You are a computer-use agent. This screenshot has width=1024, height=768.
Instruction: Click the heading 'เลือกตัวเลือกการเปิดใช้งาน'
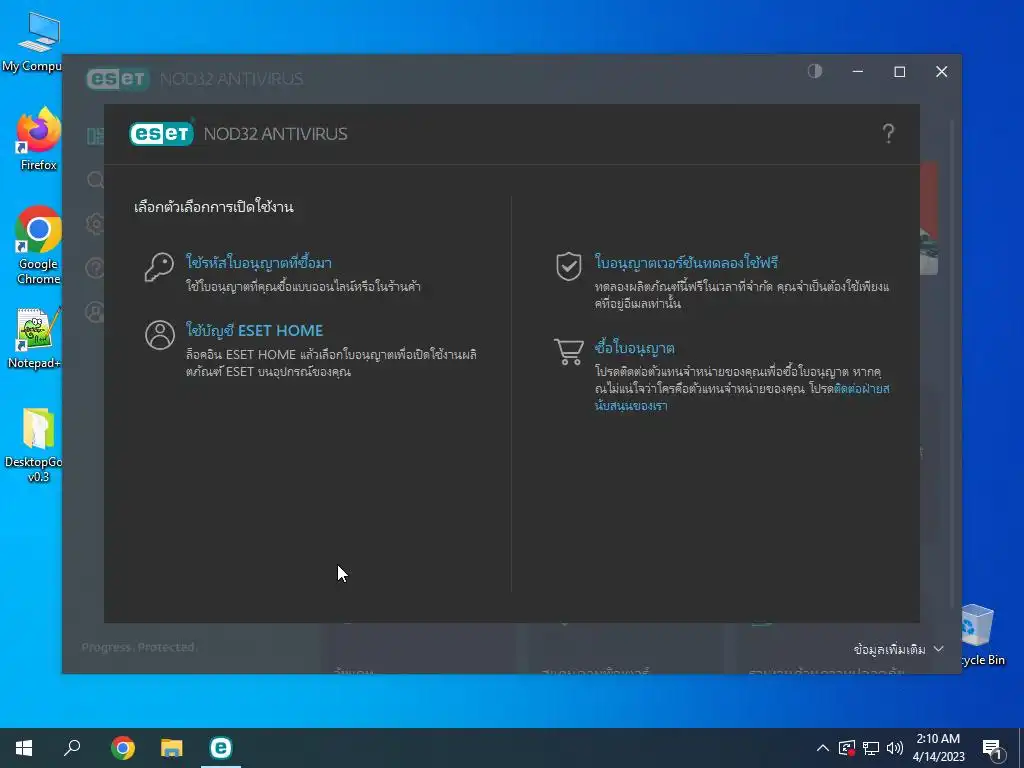214,207
